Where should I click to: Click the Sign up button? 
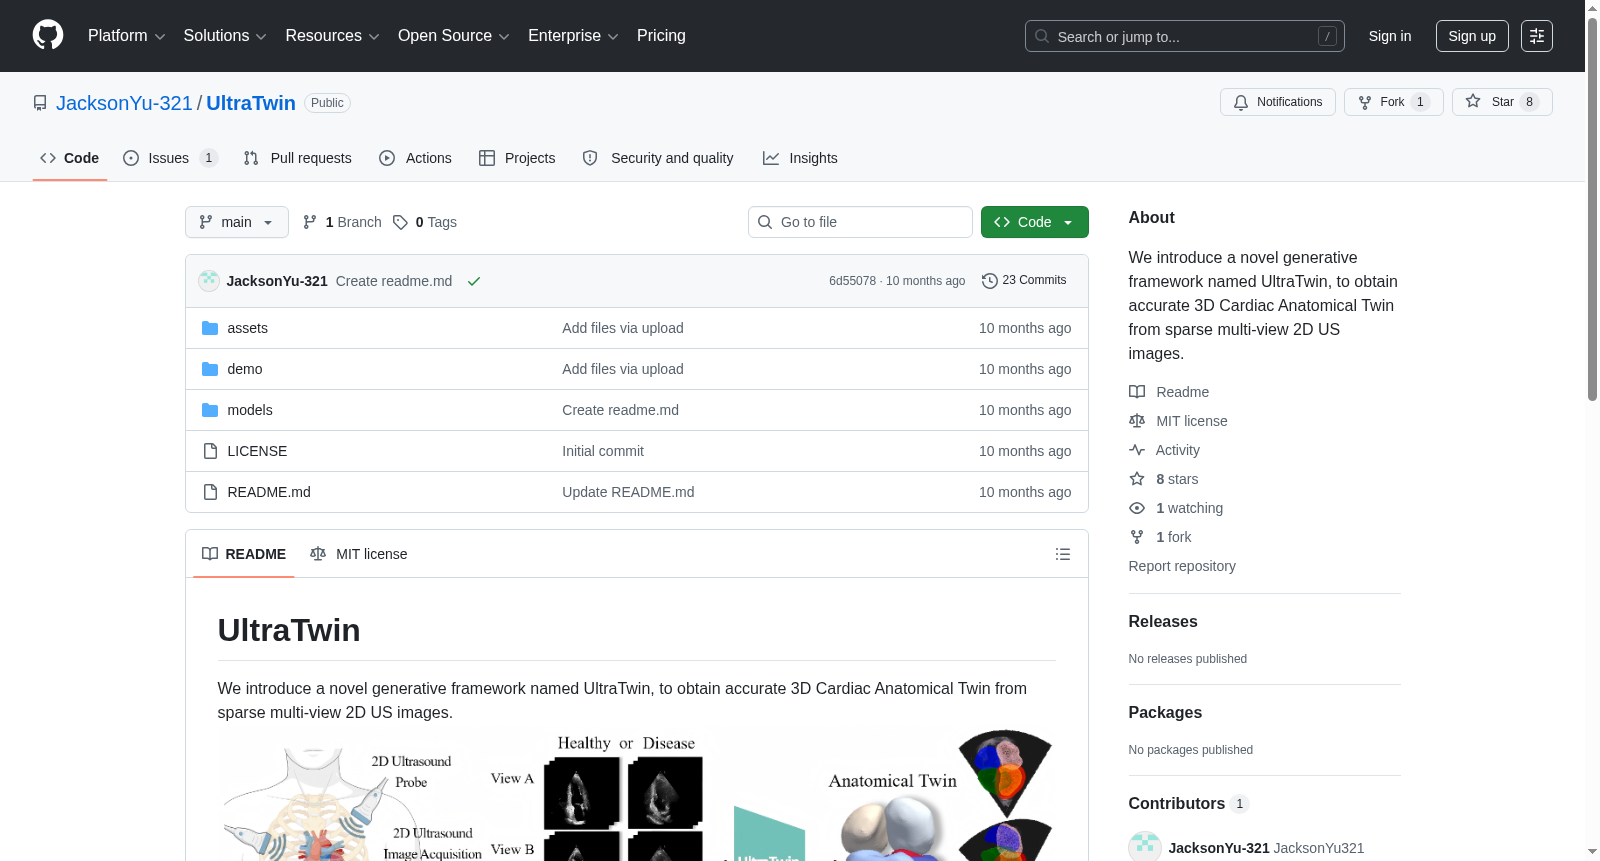click(x=1472, y=36)
